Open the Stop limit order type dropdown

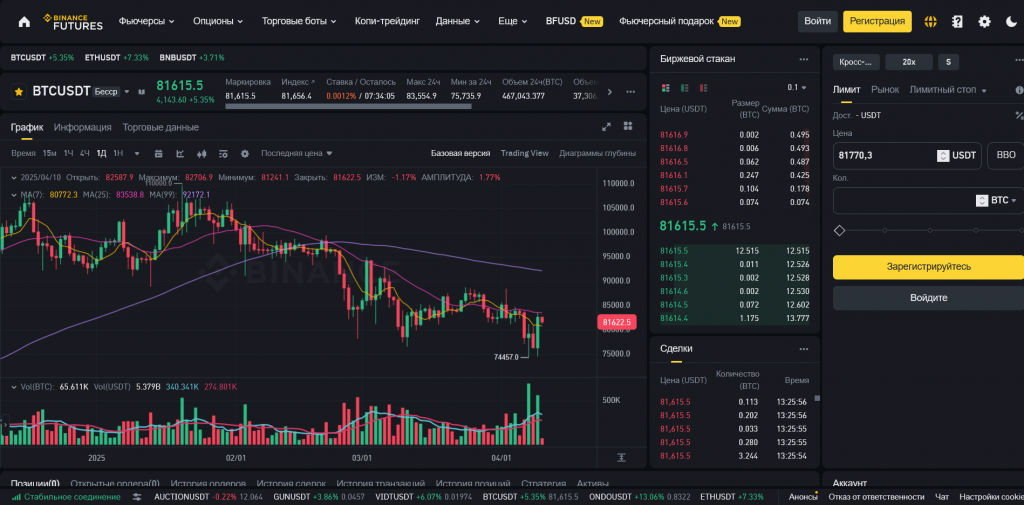coord(948,90)
